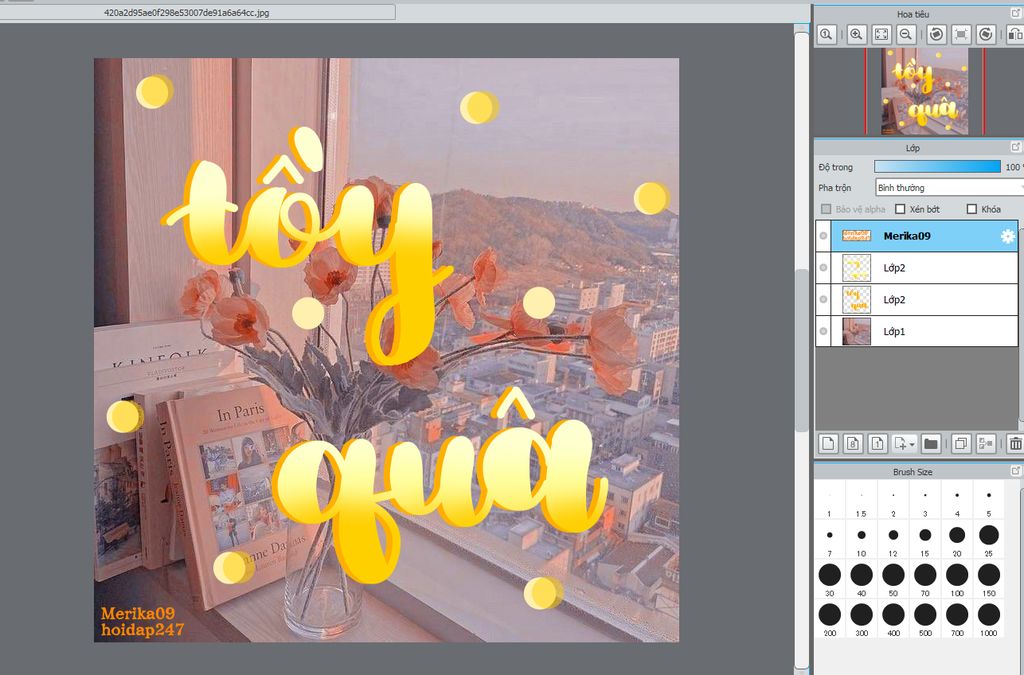Viewport: 1024px width, 675px height.
Task: Click the Lớp1 layer photo thumbnail
Action: [x=856, y=331]
